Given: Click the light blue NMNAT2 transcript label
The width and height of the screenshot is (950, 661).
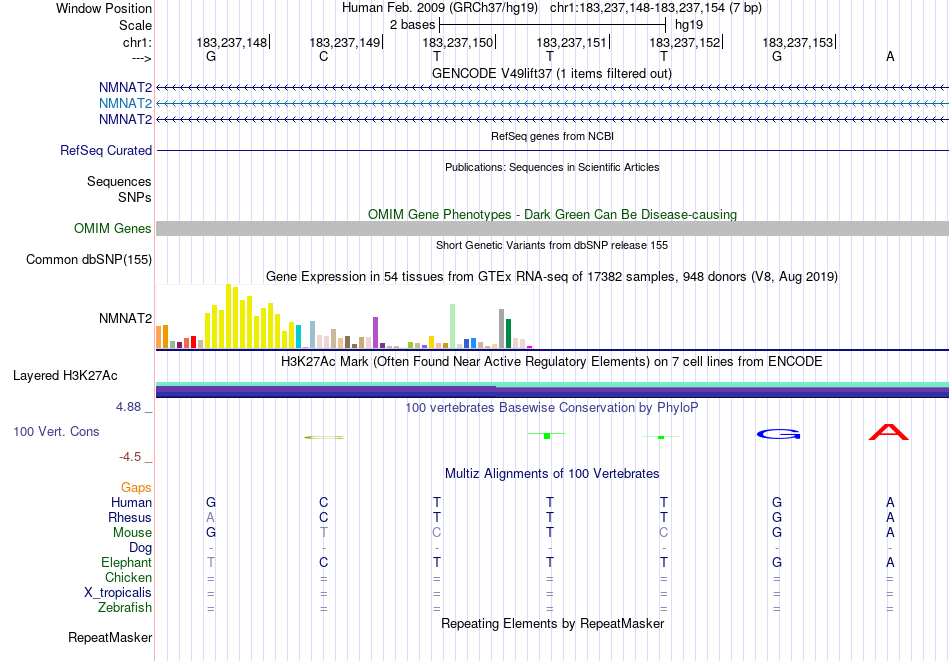Looking at the screenshot, I should pyautogui.click(x=125, y=104).
